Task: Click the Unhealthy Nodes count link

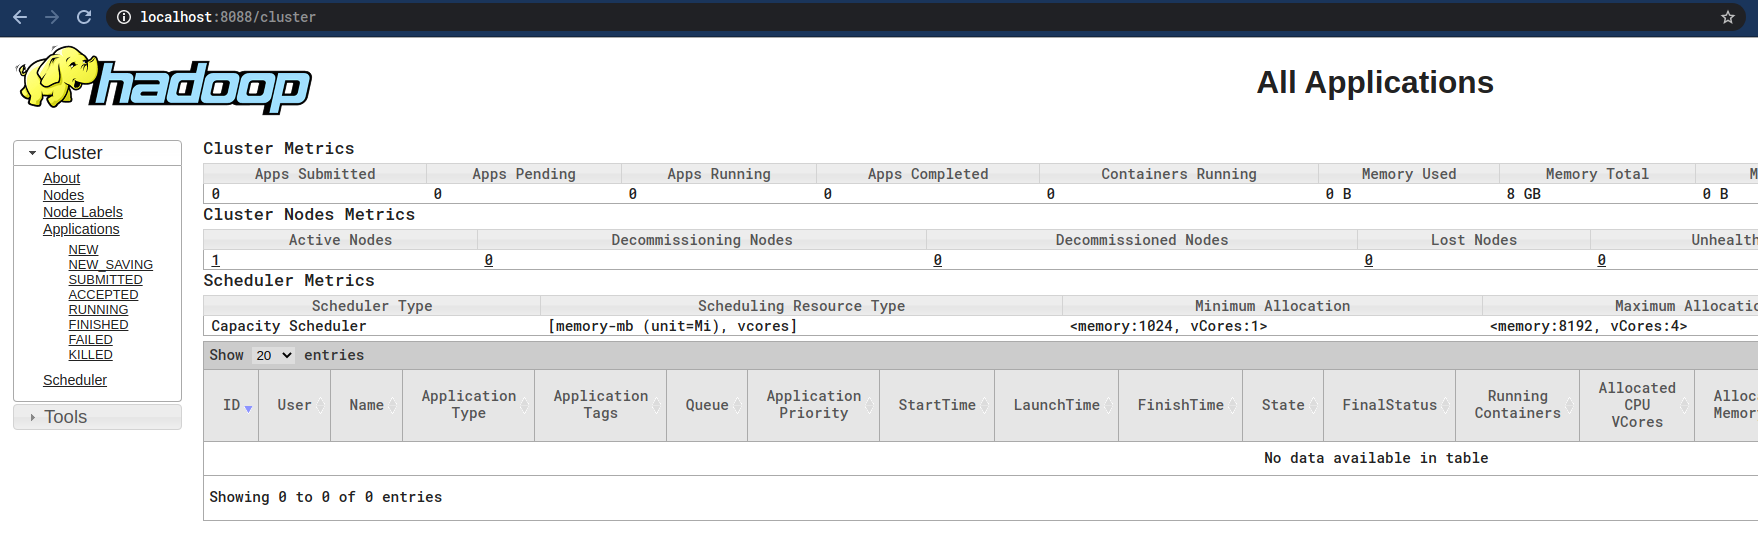Action: click(x=1601, y=260)
